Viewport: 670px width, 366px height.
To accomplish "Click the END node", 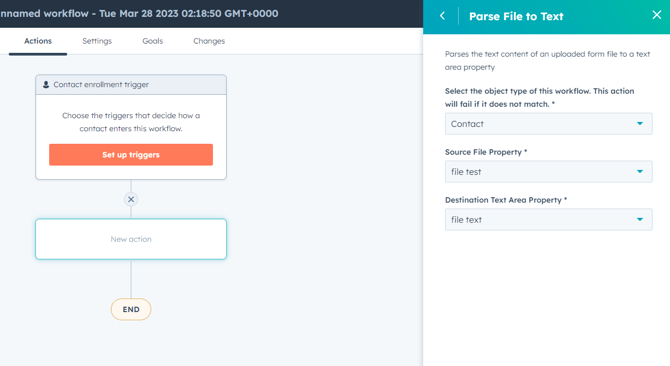I will (131, 309).
